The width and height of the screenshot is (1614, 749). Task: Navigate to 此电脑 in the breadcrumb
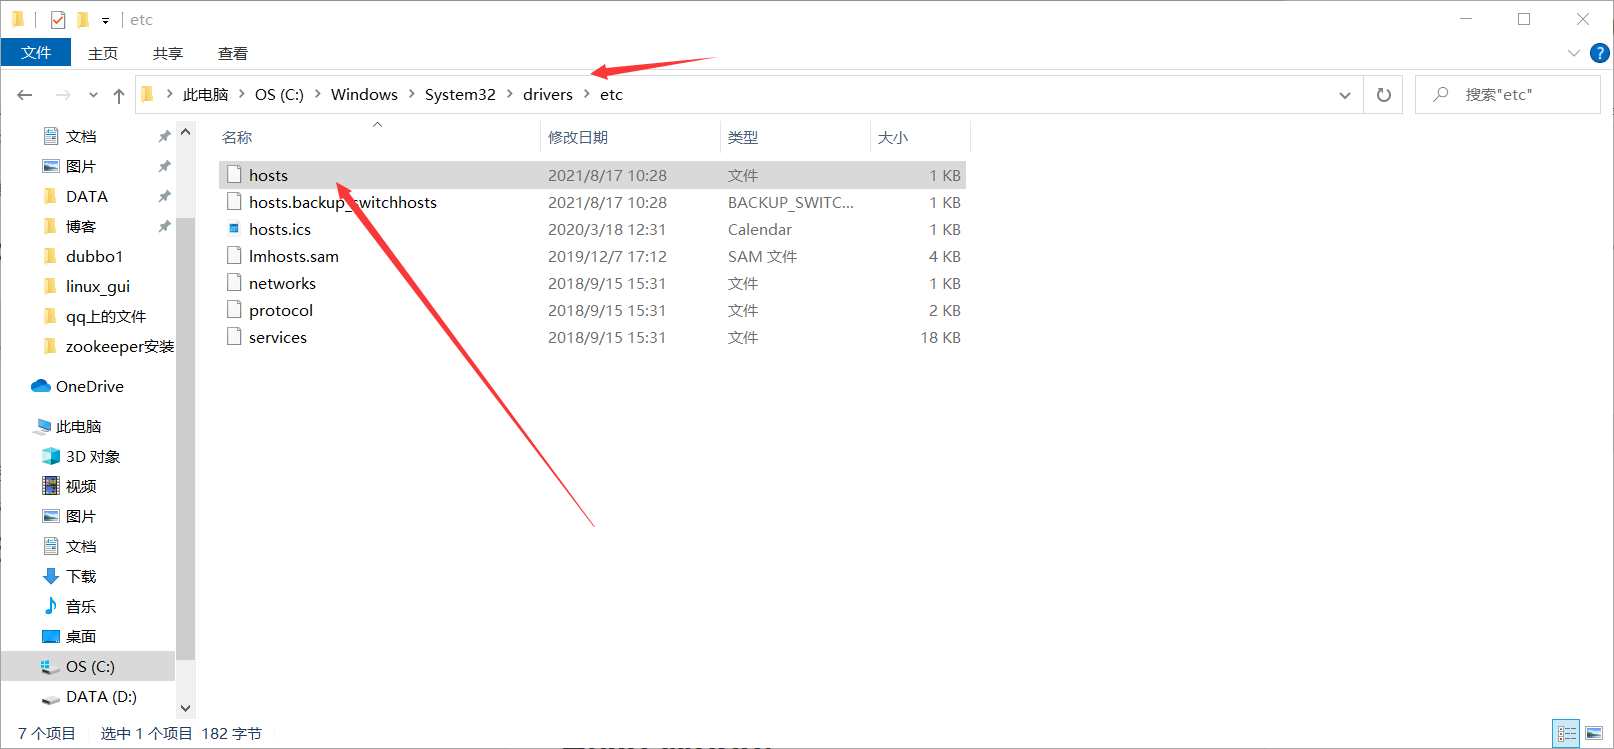(x=205, y=95)
